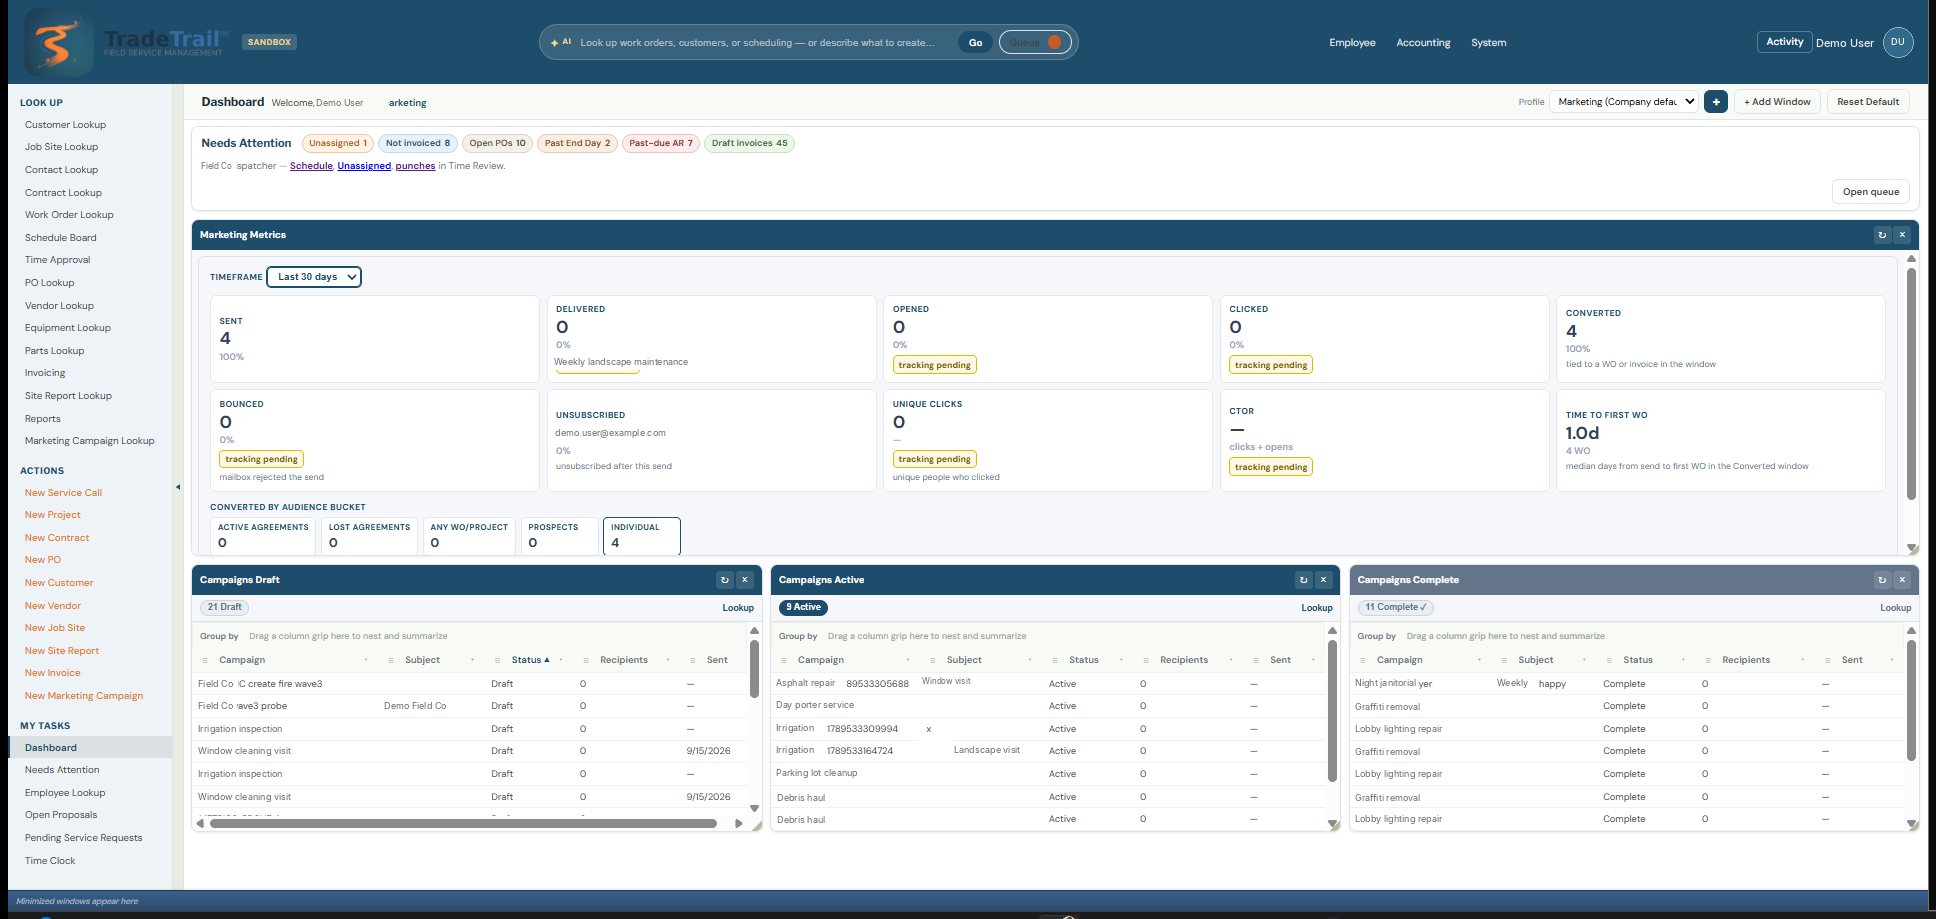Image resolution: width=1936 pixels, height=919 pixels.
Task: Click the blue plus profile button
Action: click(x=1716, y=102)
